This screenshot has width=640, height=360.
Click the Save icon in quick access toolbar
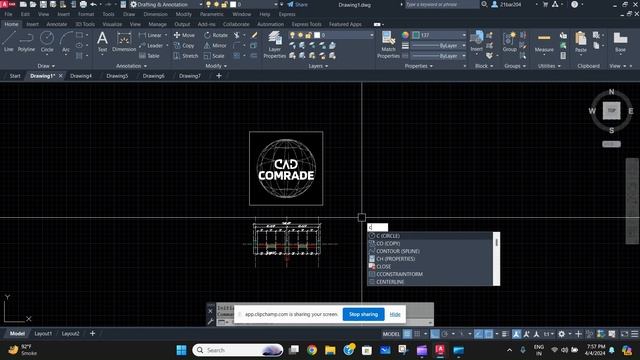coord(43,4)
